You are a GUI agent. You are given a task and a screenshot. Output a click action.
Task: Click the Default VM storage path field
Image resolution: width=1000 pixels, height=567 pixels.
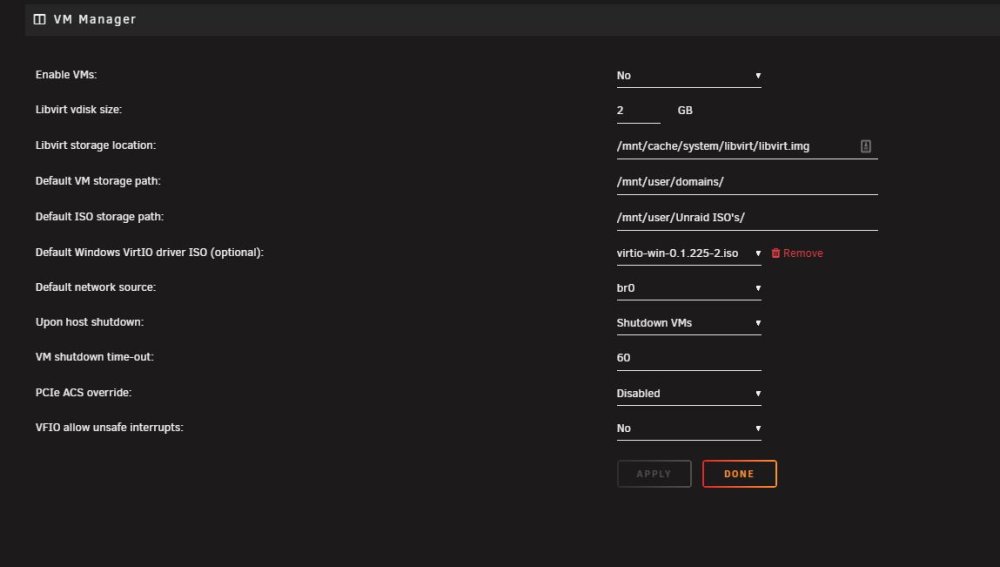(x=747, y=182)
